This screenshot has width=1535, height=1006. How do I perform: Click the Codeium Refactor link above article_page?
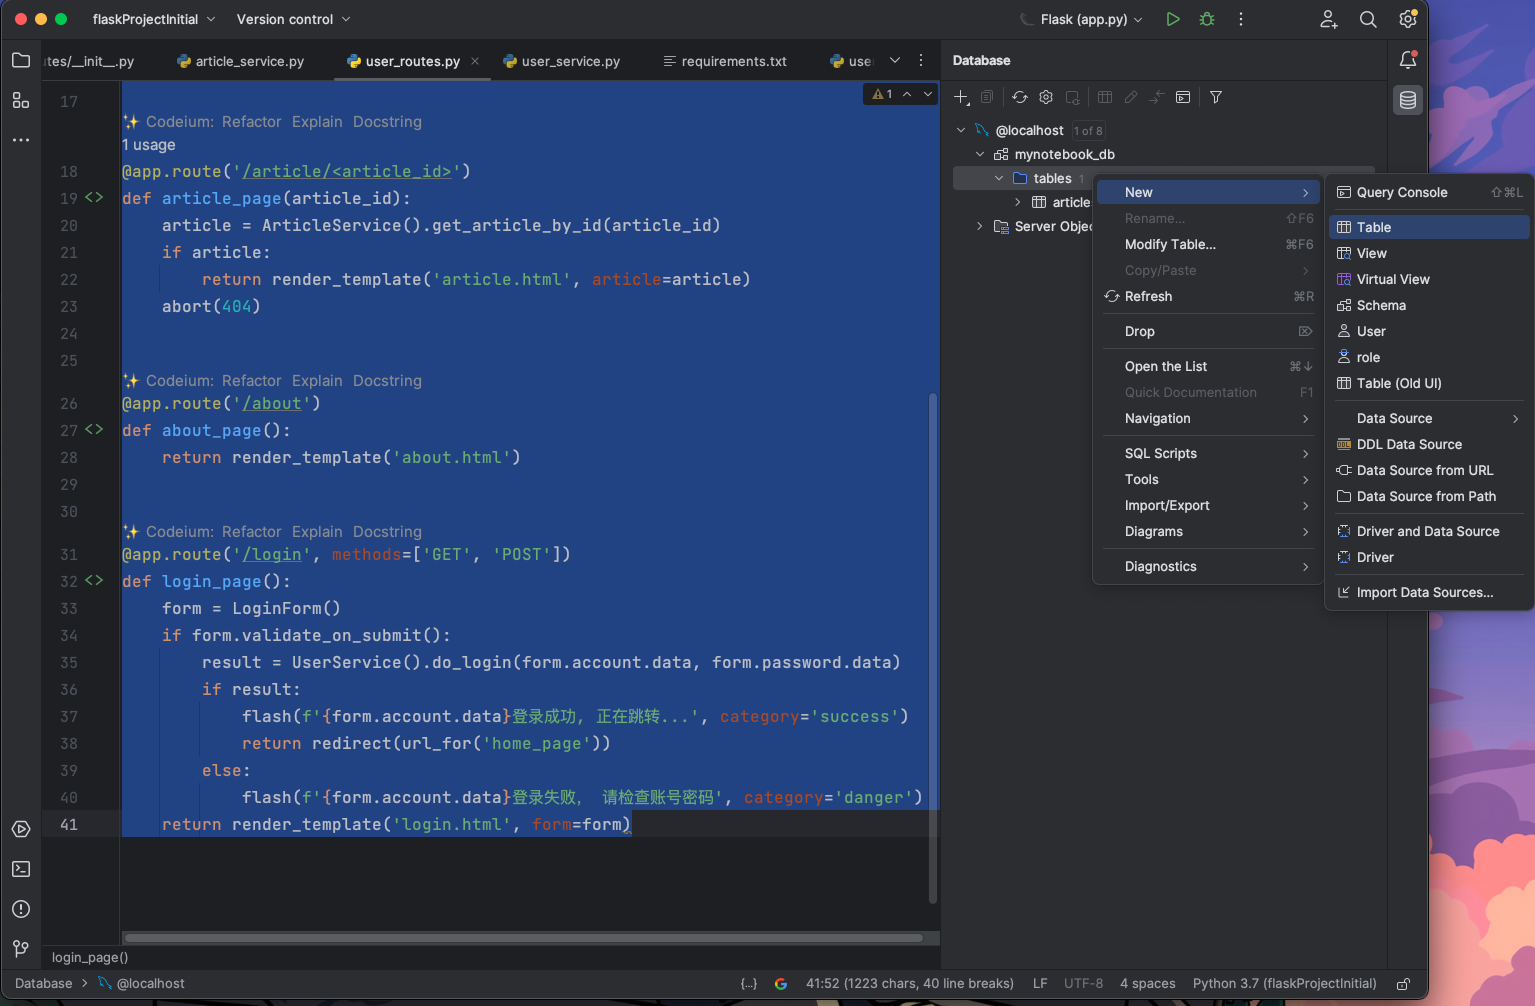click(x=251, y=122)
